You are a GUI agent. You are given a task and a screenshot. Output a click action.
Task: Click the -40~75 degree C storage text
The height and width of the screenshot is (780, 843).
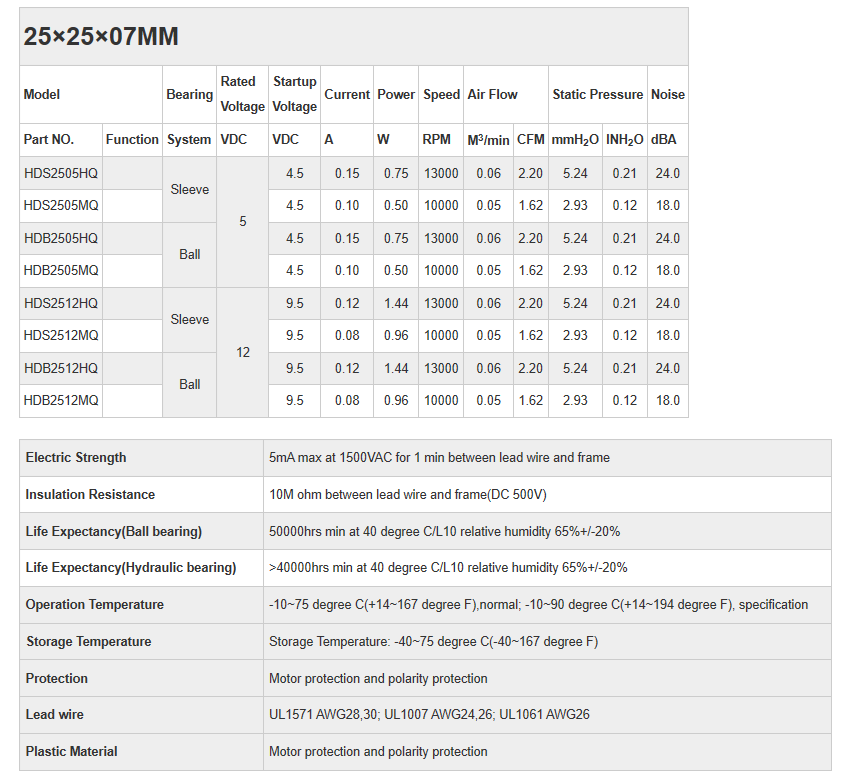click(x=433, y=642)
